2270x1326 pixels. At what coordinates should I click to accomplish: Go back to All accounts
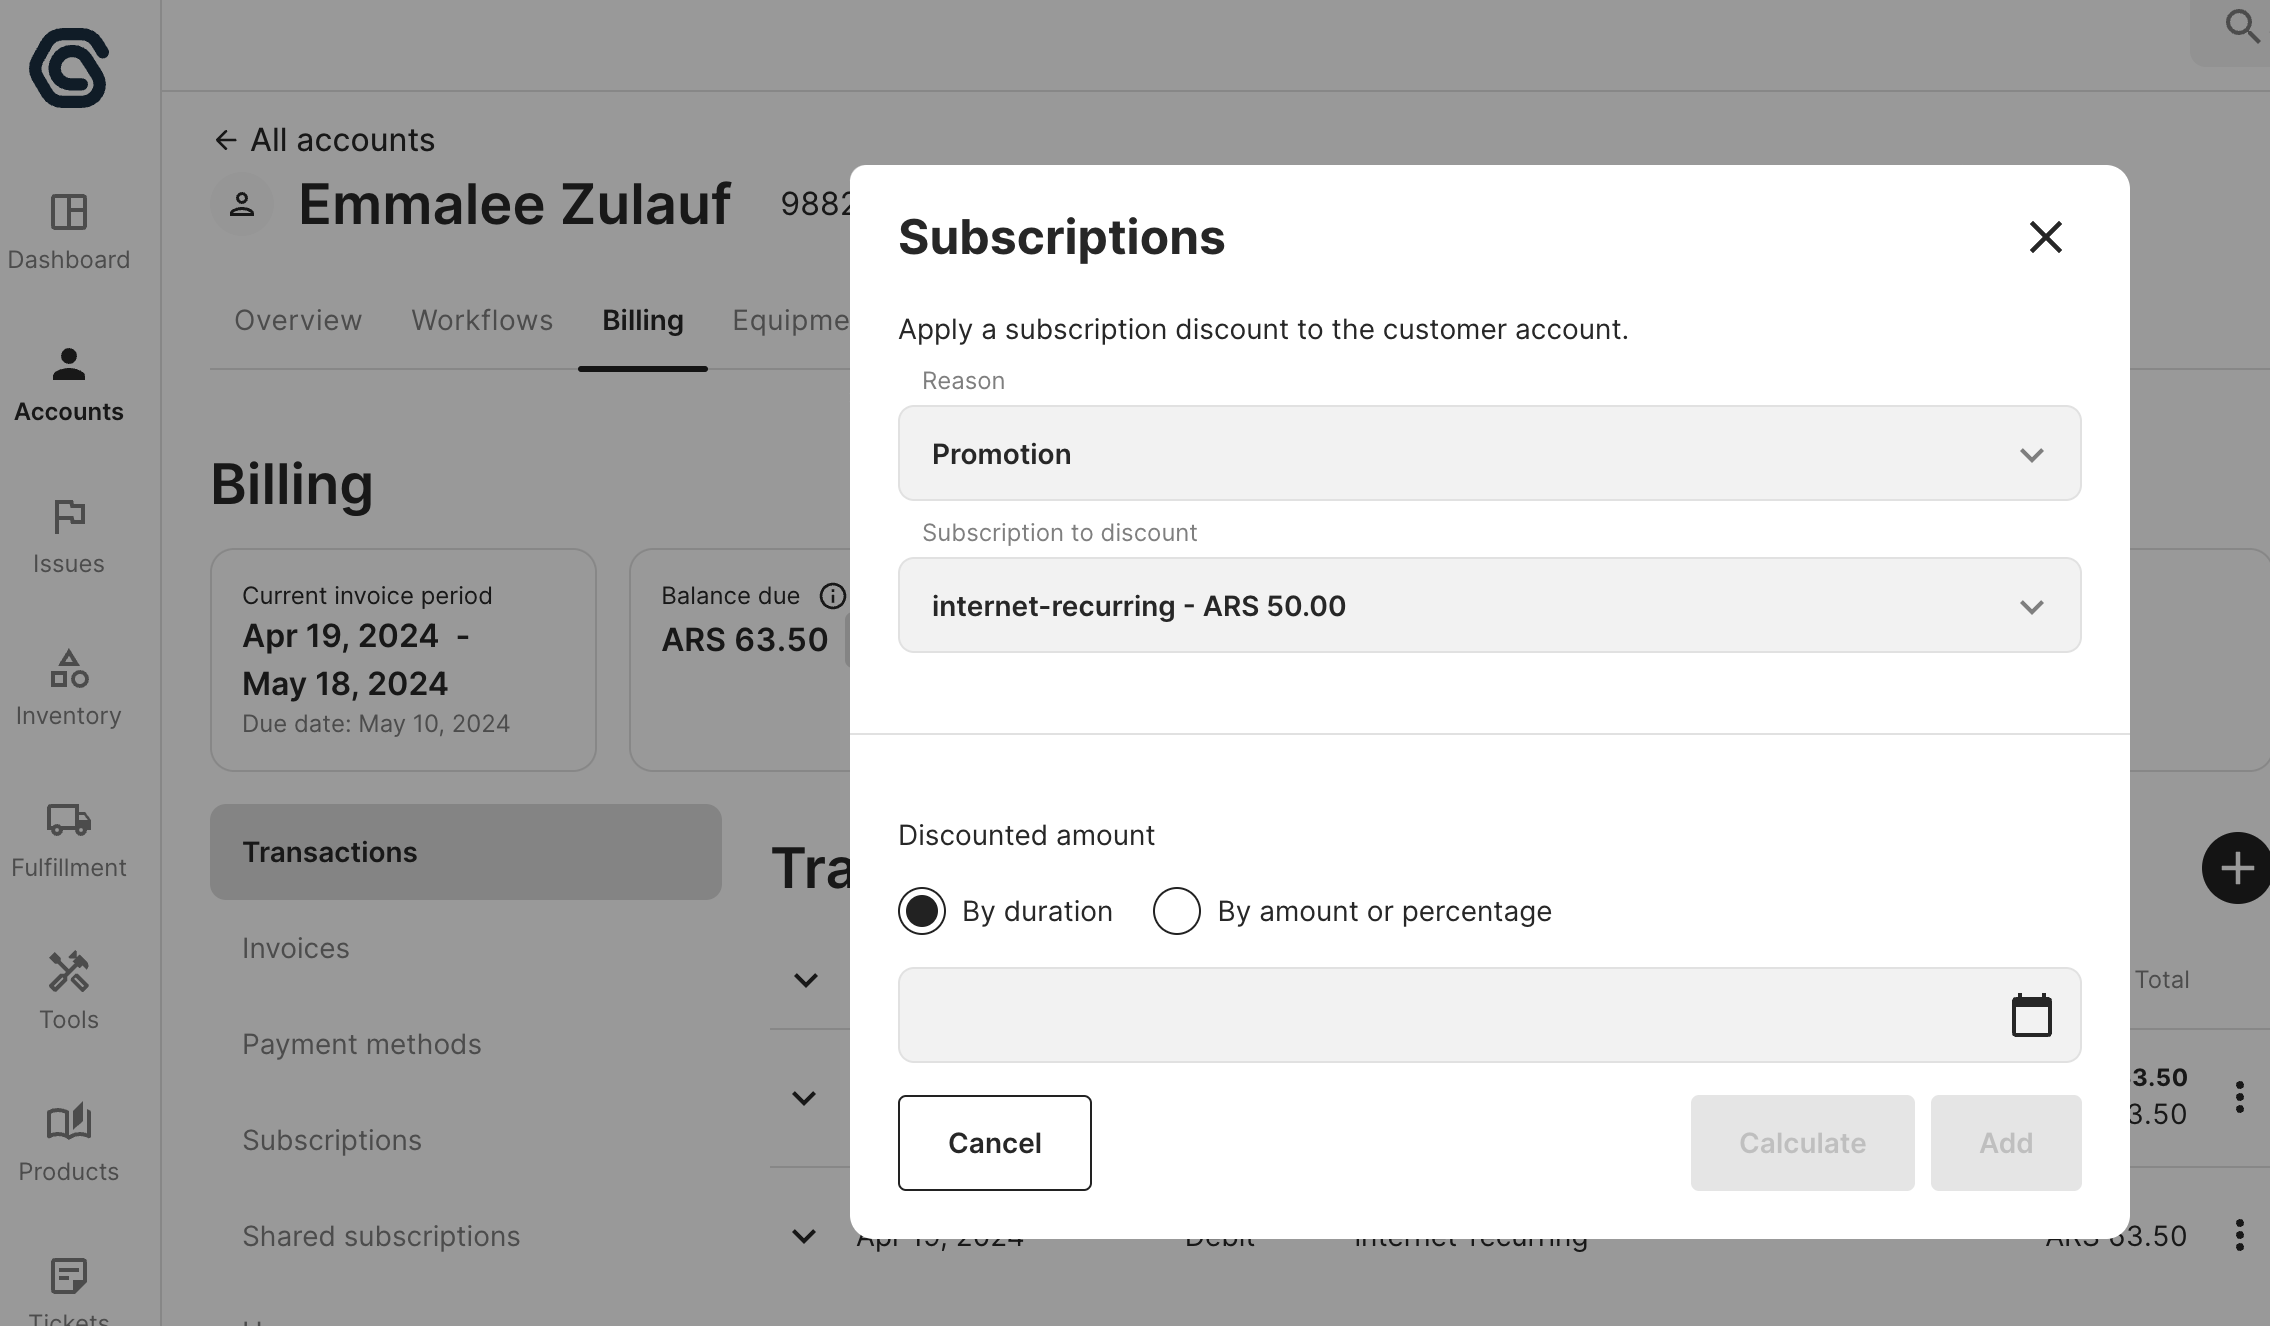click(x=325, y=140)
